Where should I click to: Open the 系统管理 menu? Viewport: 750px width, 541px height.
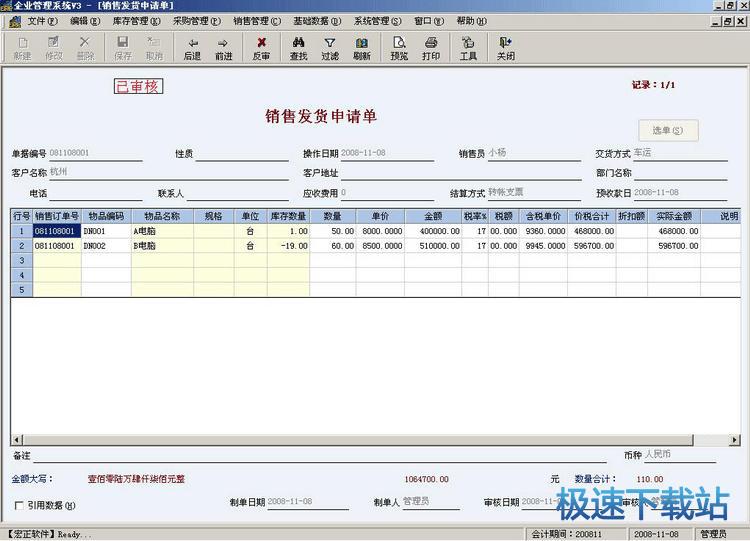click(377, 21)
